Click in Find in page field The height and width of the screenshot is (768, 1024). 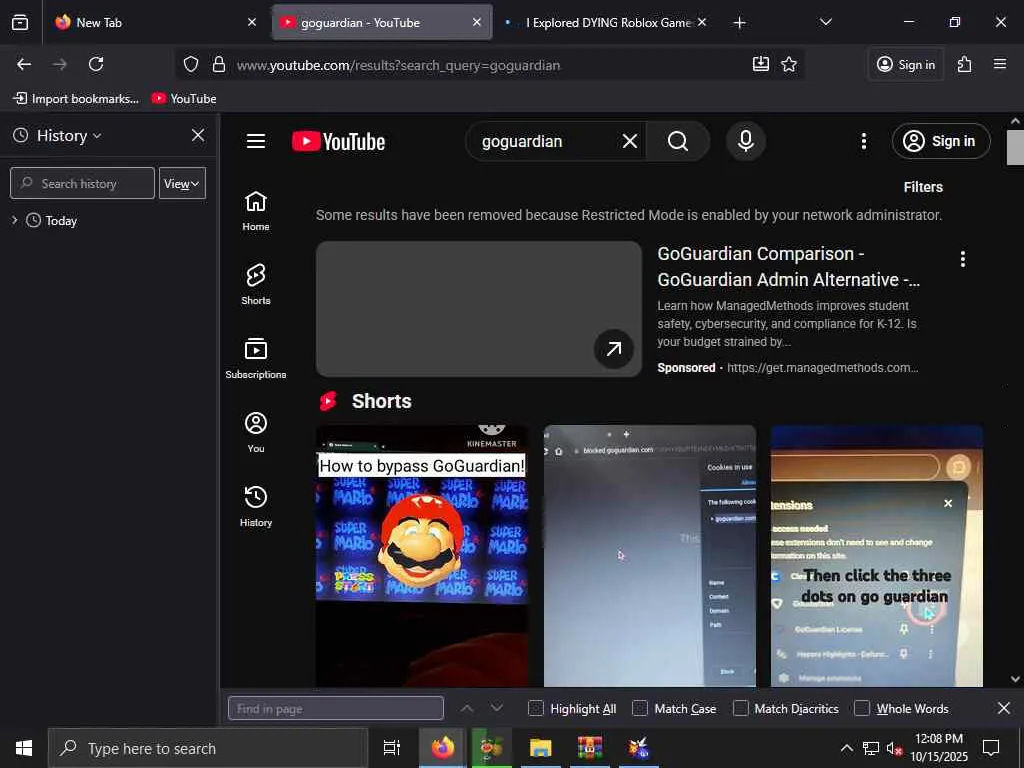click(336, 709)
